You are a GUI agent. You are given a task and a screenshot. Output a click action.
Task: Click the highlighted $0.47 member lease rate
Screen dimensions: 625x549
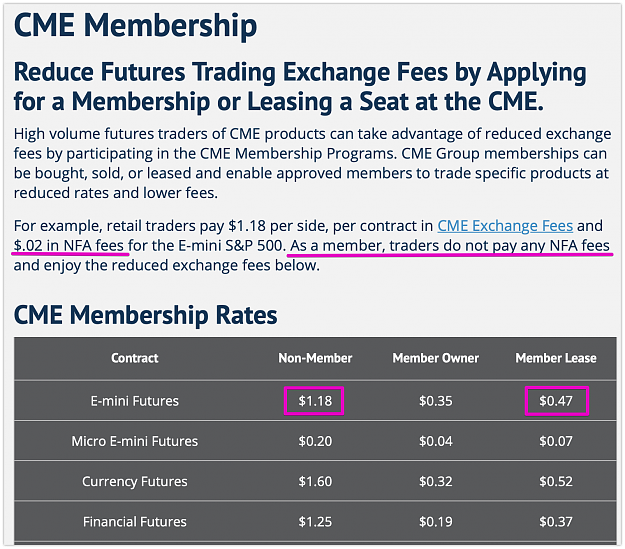(x=556, y=401)
